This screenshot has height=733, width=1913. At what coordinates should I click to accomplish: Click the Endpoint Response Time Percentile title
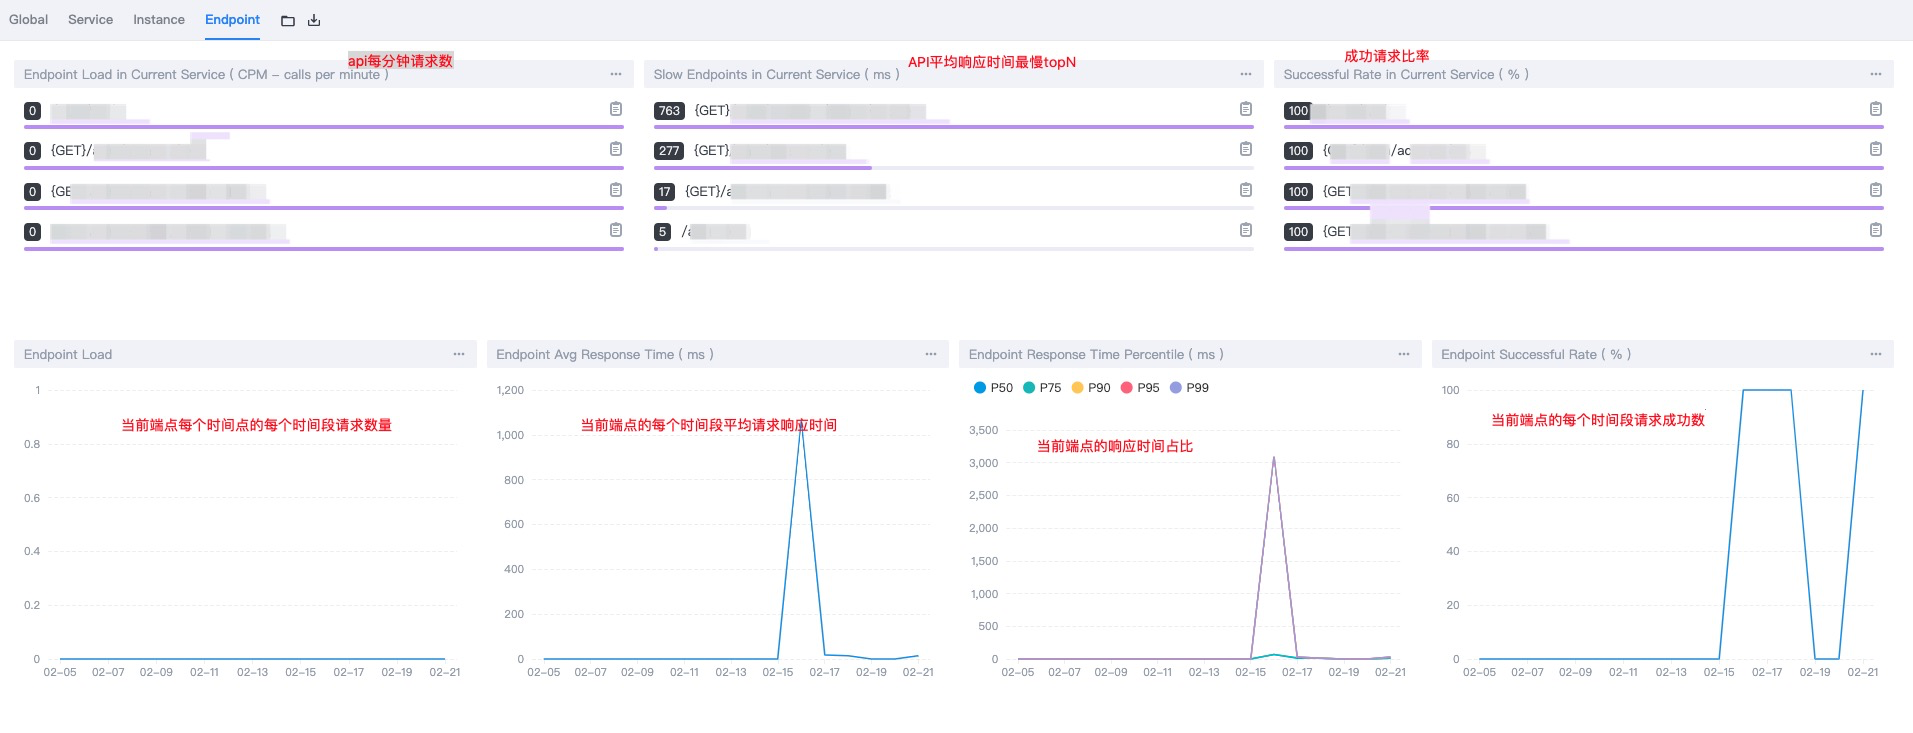[1096, 354]
